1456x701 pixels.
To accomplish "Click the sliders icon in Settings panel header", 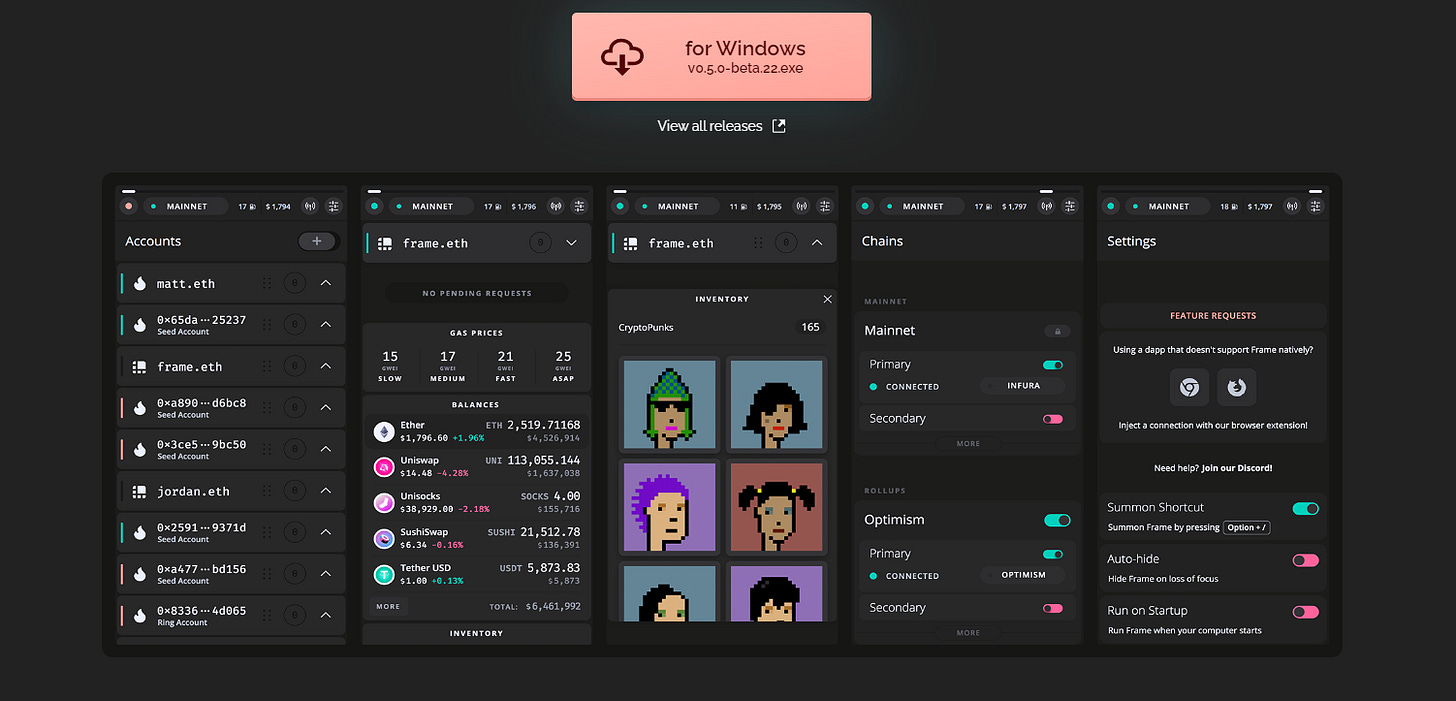I will [1316, 207].
